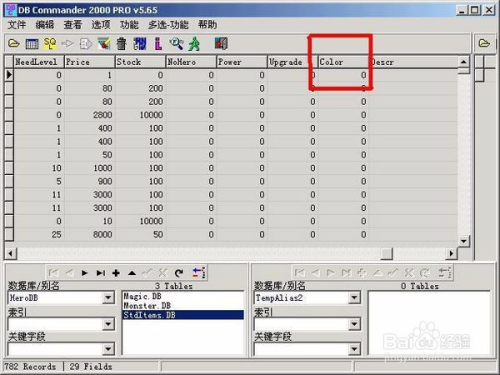Open the 帮助 (Help) menu
This screenshot has width=500, height=375.
(x=207, y=25)
